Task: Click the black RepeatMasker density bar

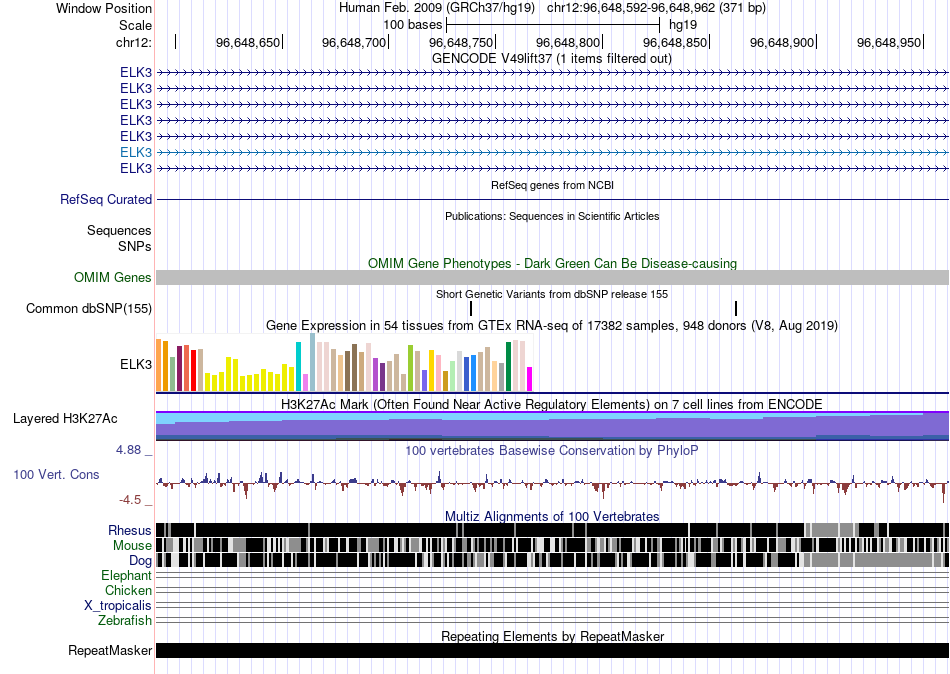Action: [x=551, y=651]
